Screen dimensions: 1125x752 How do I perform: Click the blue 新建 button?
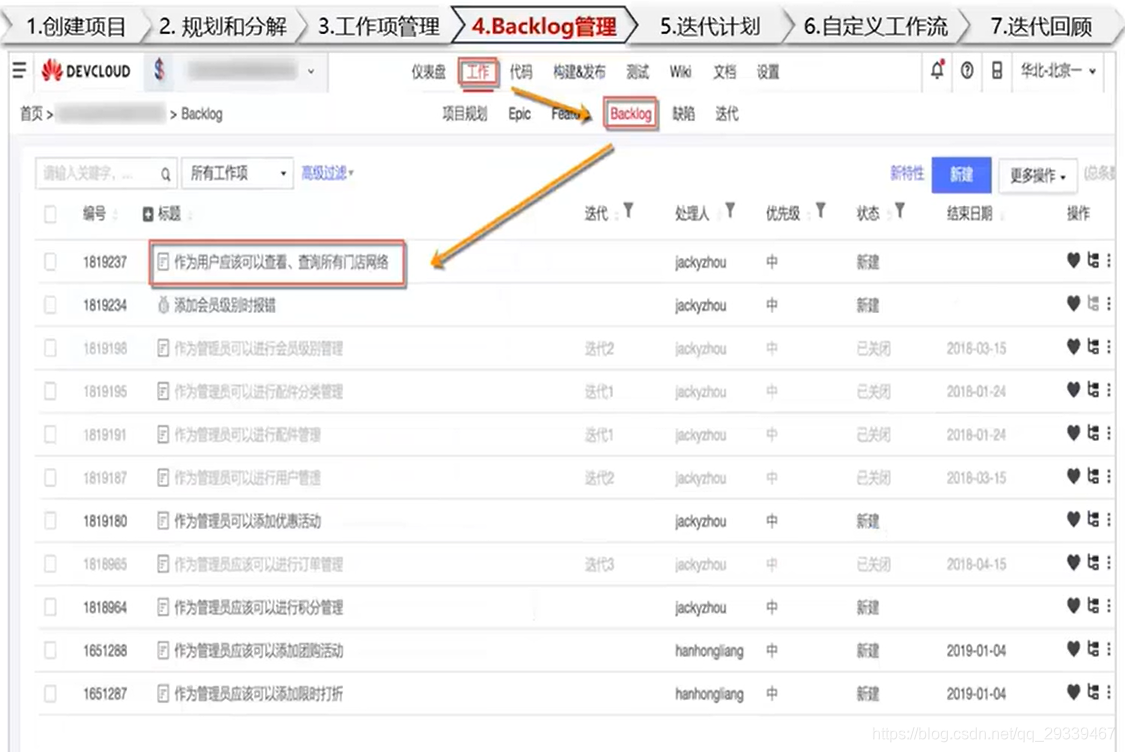tap(961, 174)
